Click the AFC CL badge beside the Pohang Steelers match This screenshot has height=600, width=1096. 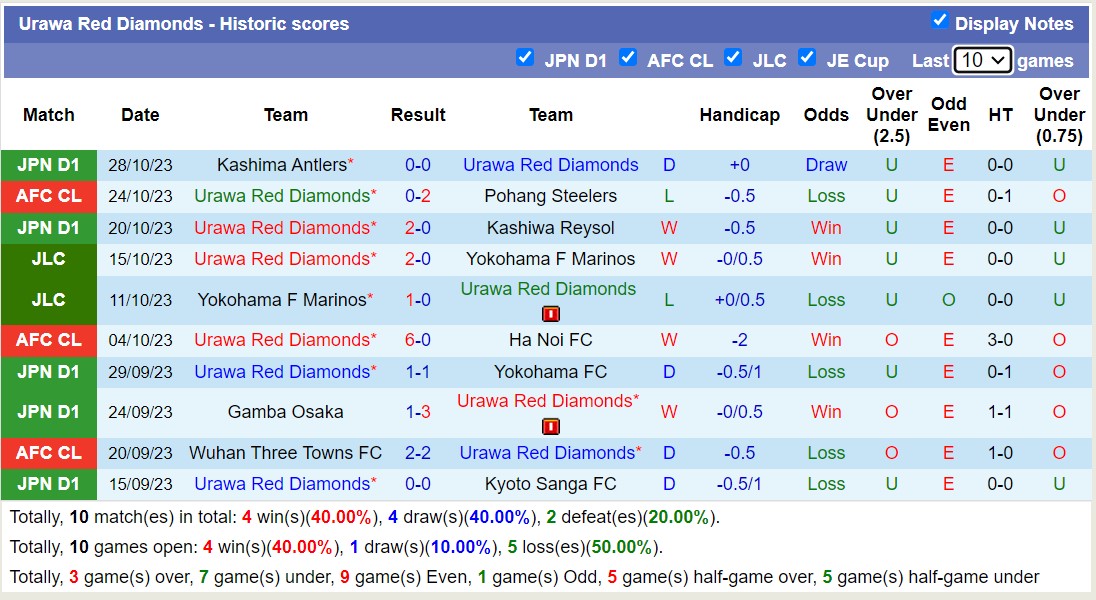coord(48,196)
